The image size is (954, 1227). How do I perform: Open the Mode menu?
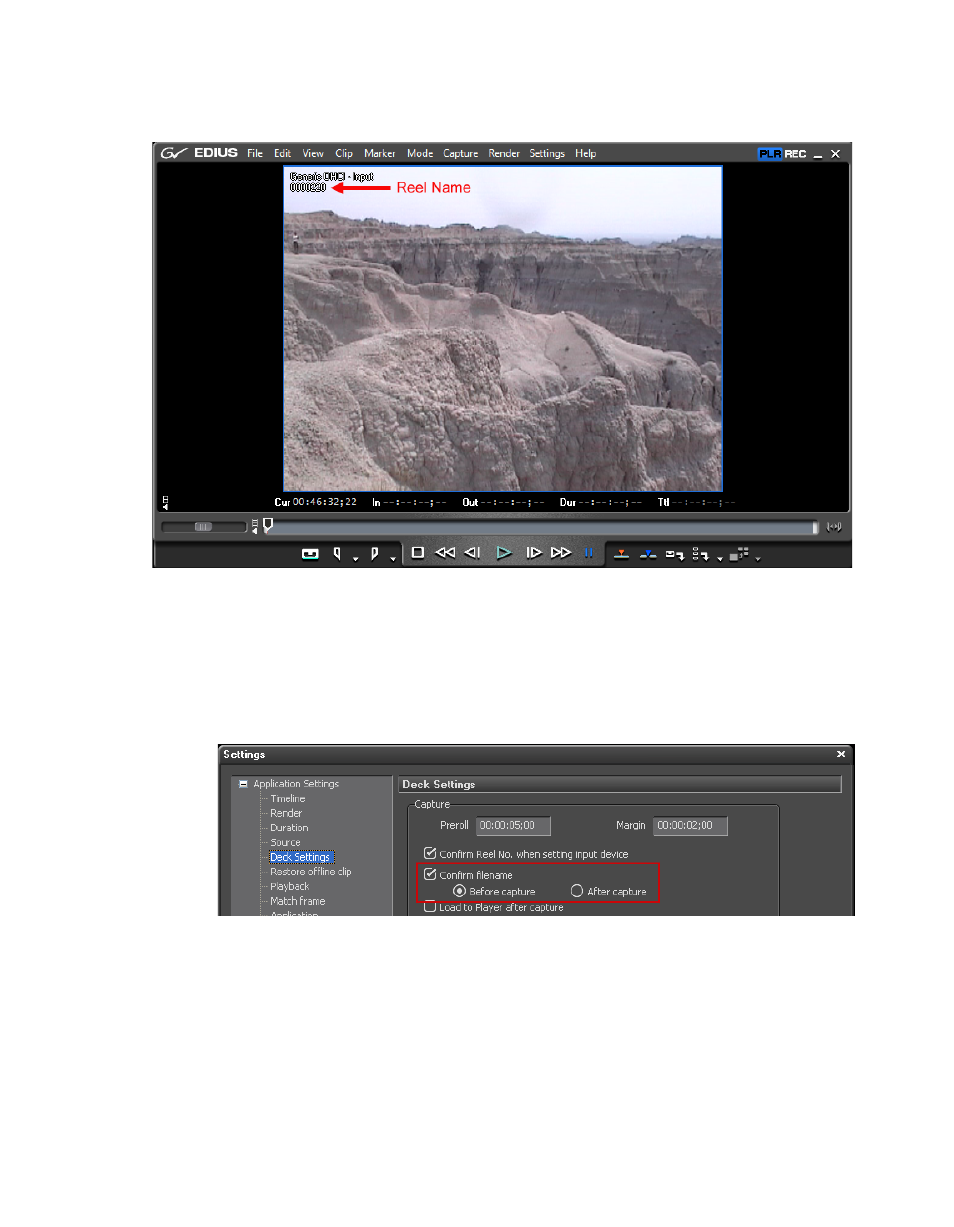point(420,154)
